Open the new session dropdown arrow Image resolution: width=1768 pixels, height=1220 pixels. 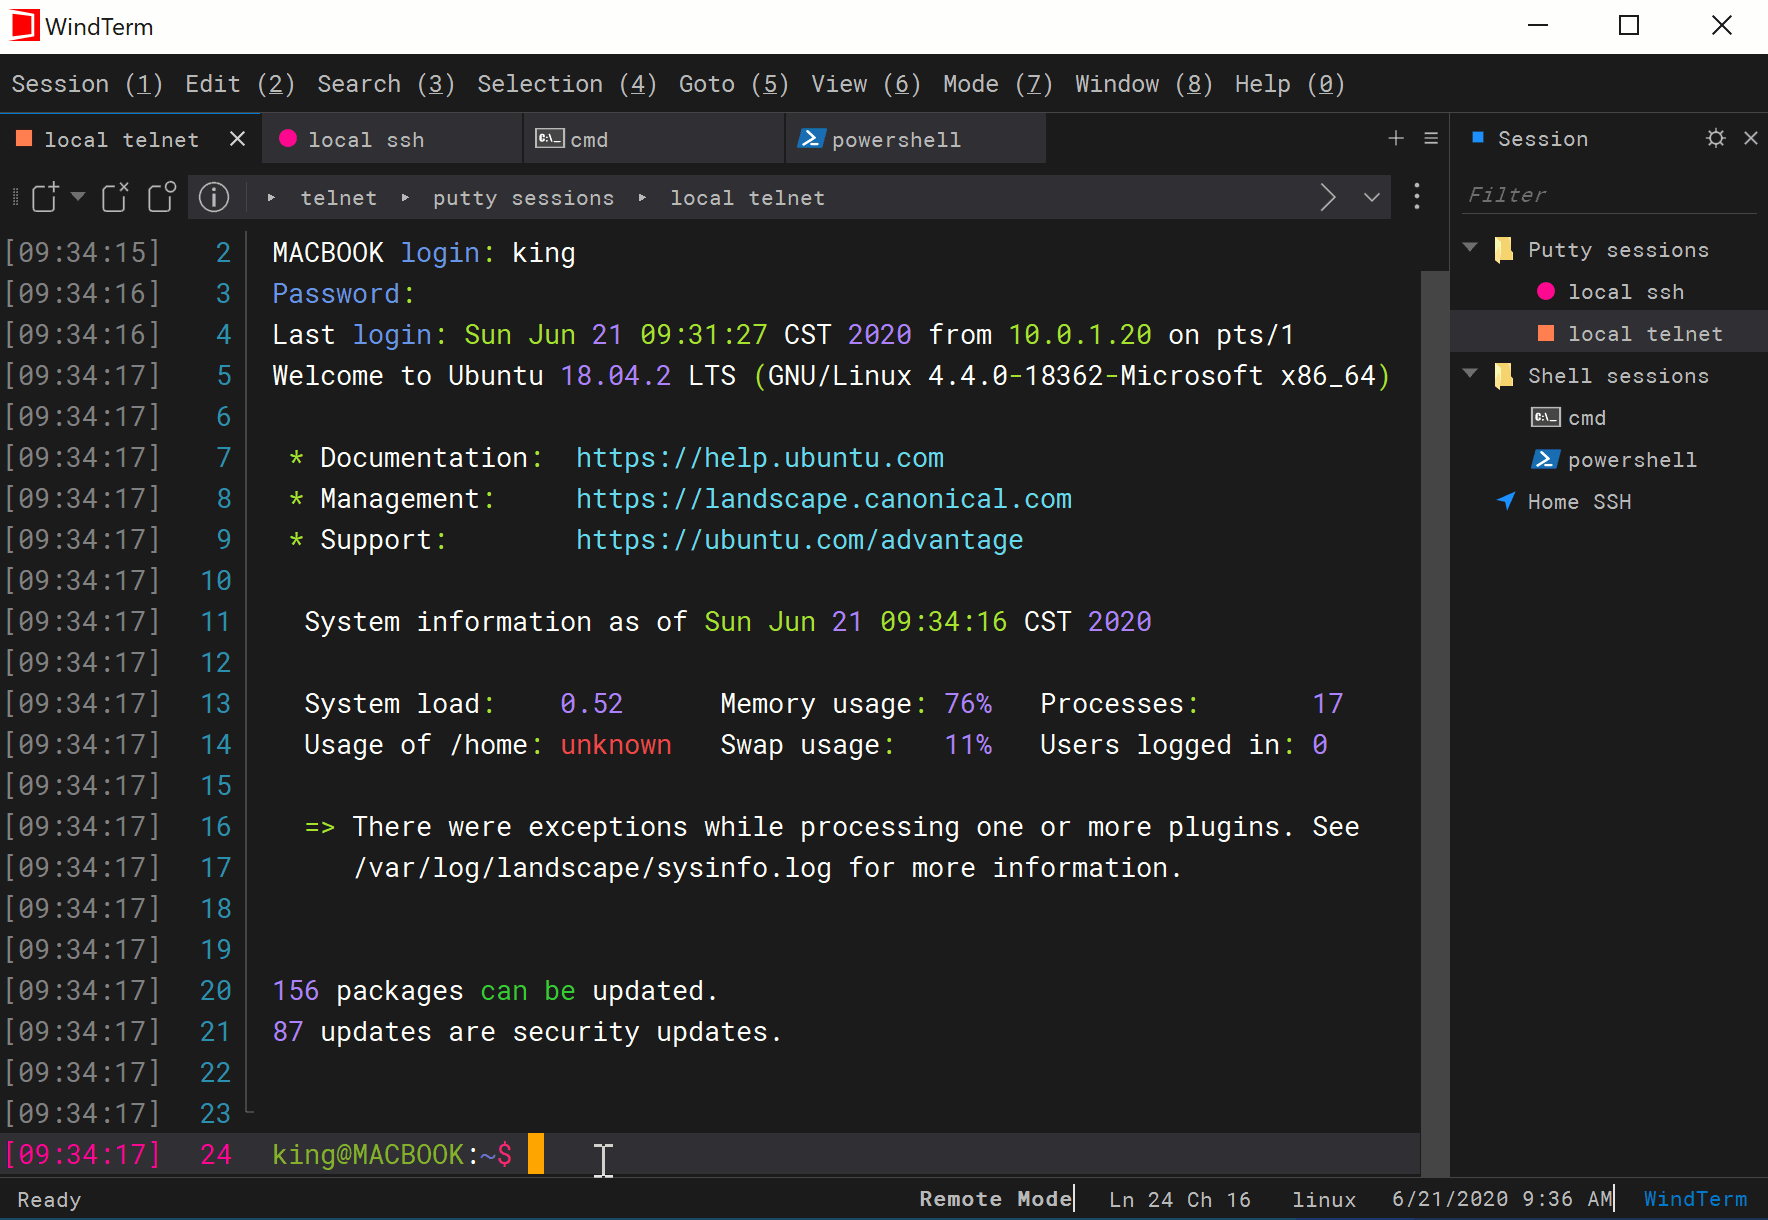(x=78, y=196)
